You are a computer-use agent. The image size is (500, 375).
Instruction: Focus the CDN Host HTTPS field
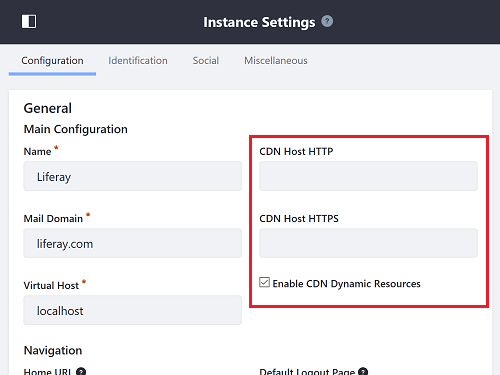[368, 243]
